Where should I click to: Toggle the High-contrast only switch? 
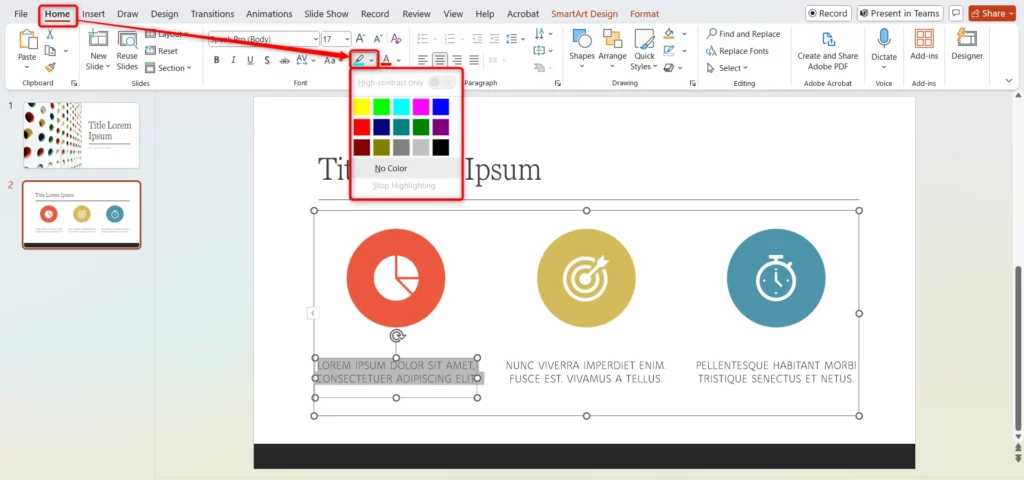[x=441, y=82]
